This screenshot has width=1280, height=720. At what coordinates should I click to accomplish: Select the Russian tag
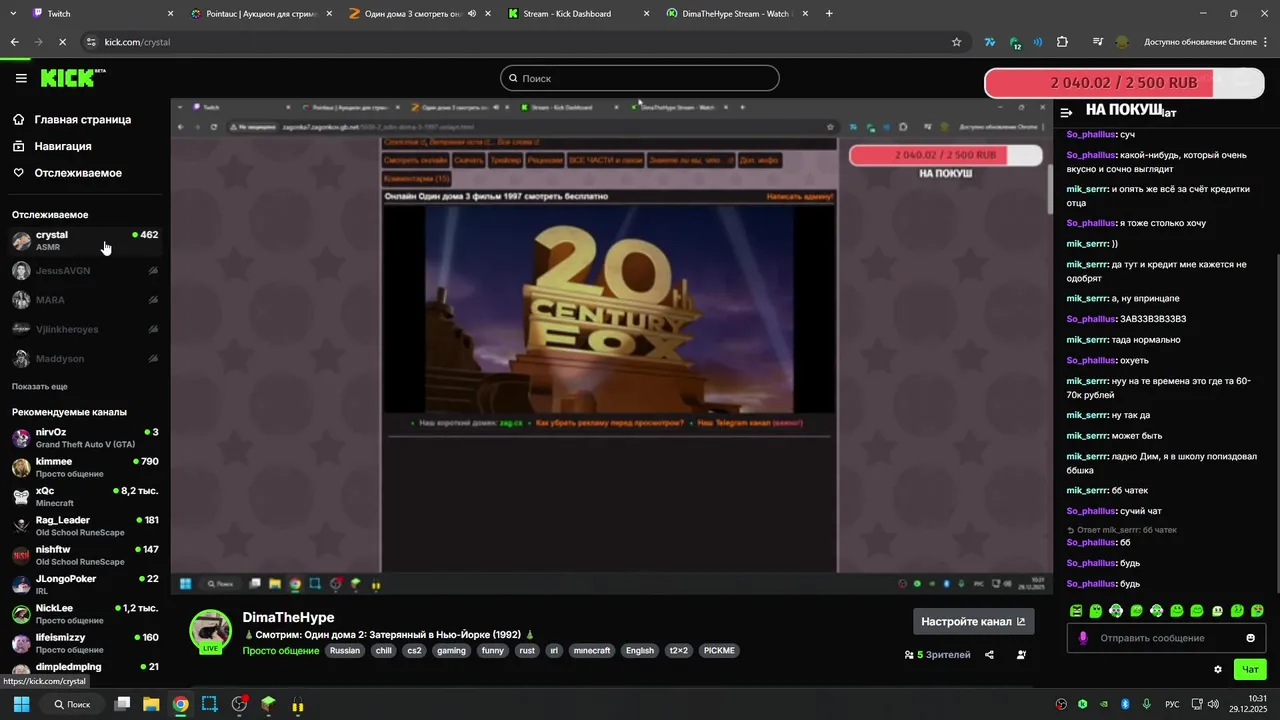[345, 651]
